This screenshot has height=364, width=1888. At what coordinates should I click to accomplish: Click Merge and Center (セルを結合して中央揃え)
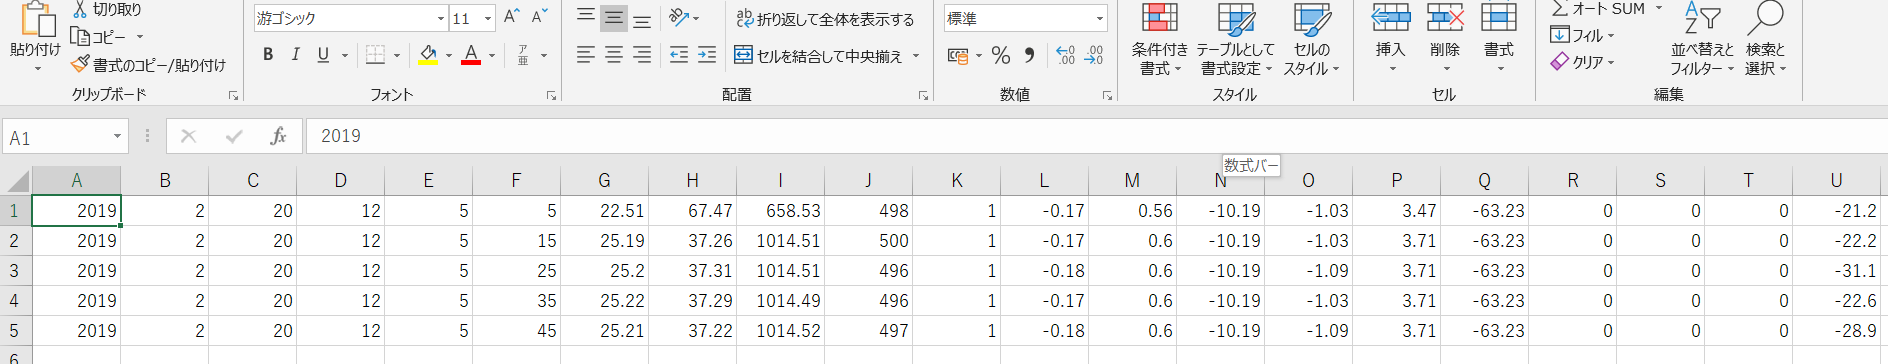818,56
